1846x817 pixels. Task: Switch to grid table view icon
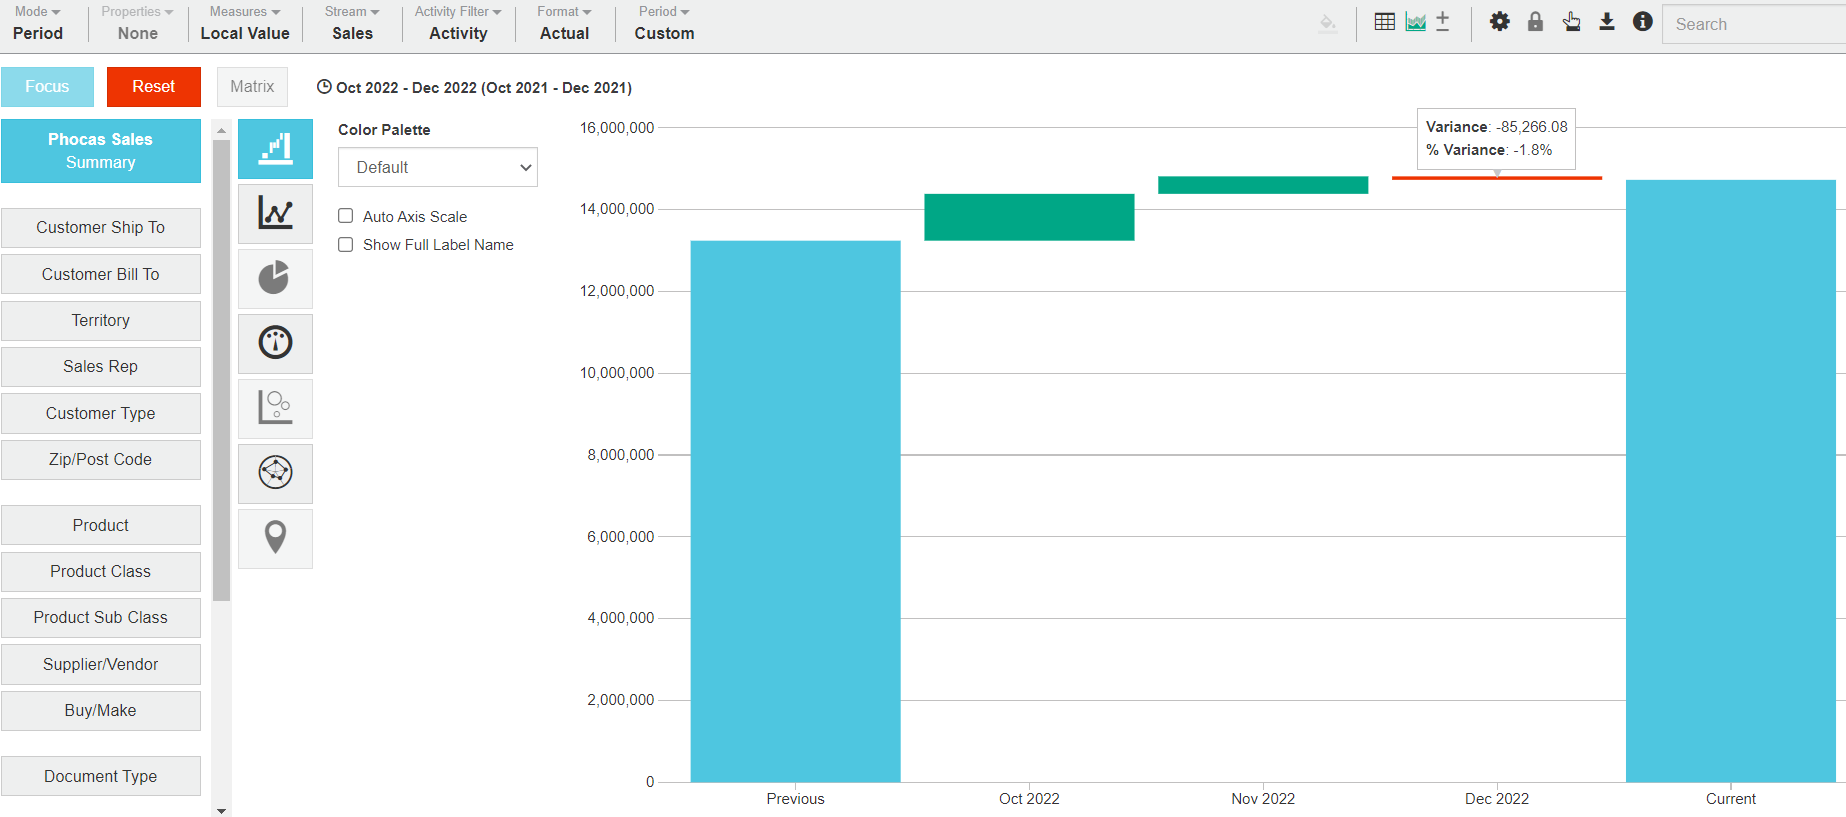click(x=1384, y=22)
